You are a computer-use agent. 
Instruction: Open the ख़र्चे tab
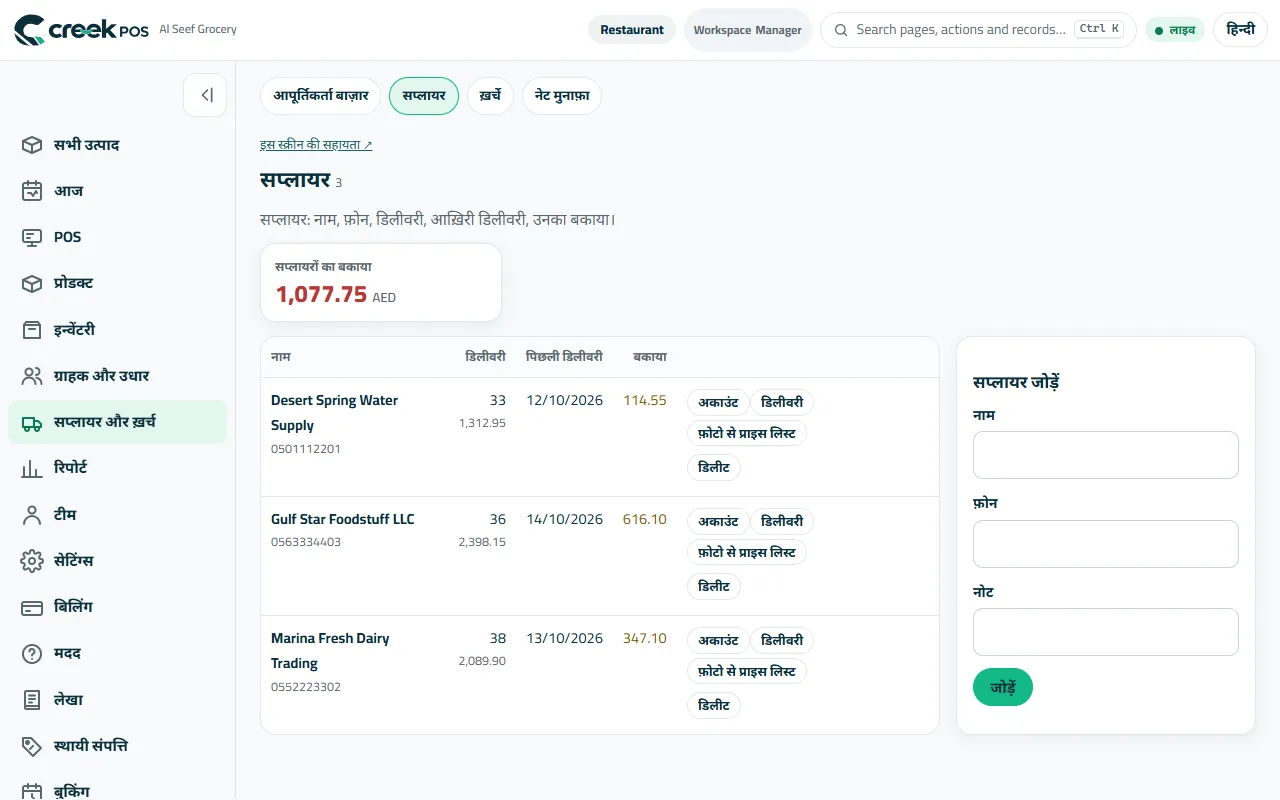click(x=490, y=96)
